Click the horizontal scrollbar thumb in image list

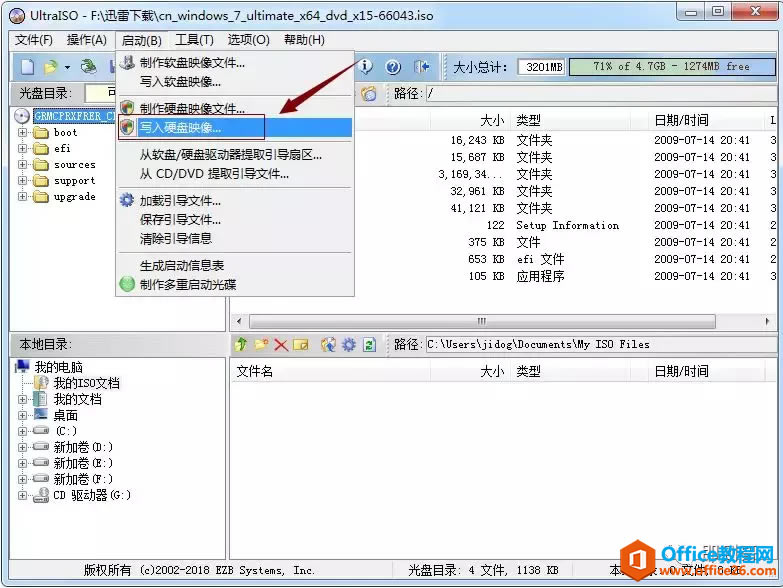(x=482, y=321)
